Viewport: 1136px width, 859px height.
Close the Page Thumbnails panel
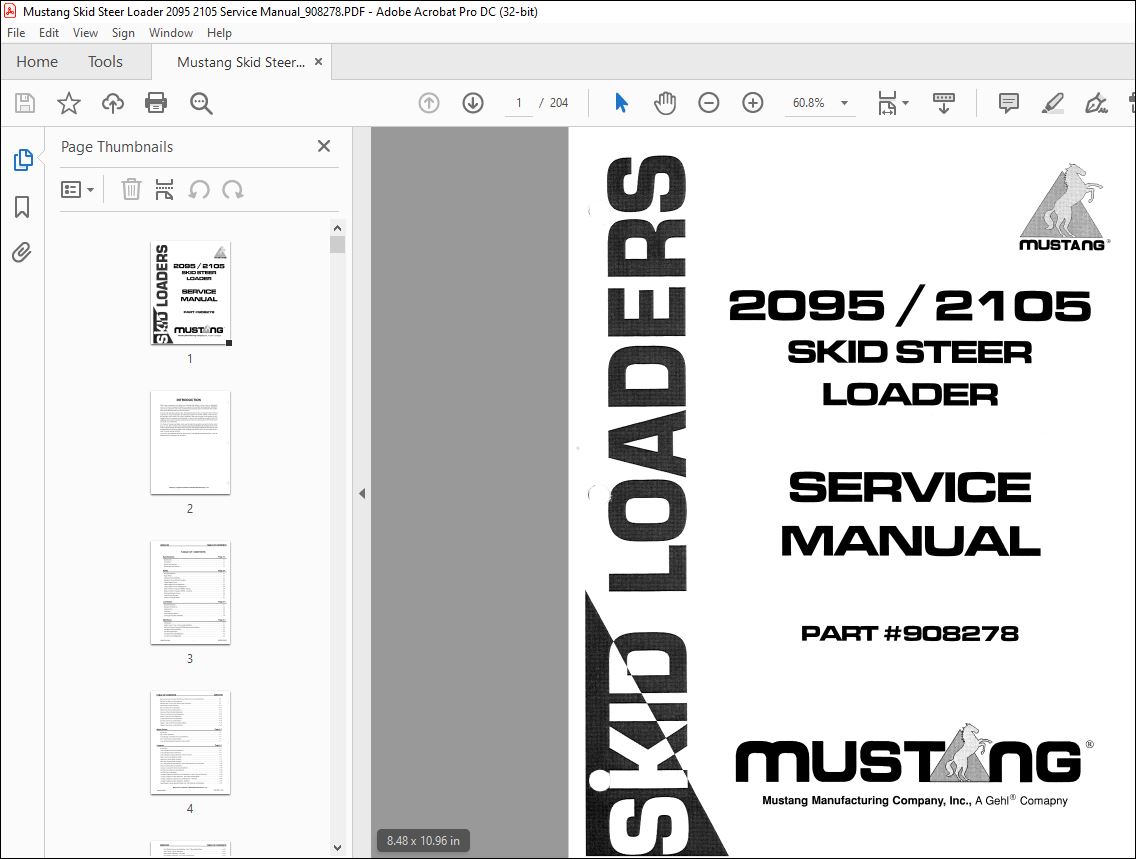coord(324,146)
